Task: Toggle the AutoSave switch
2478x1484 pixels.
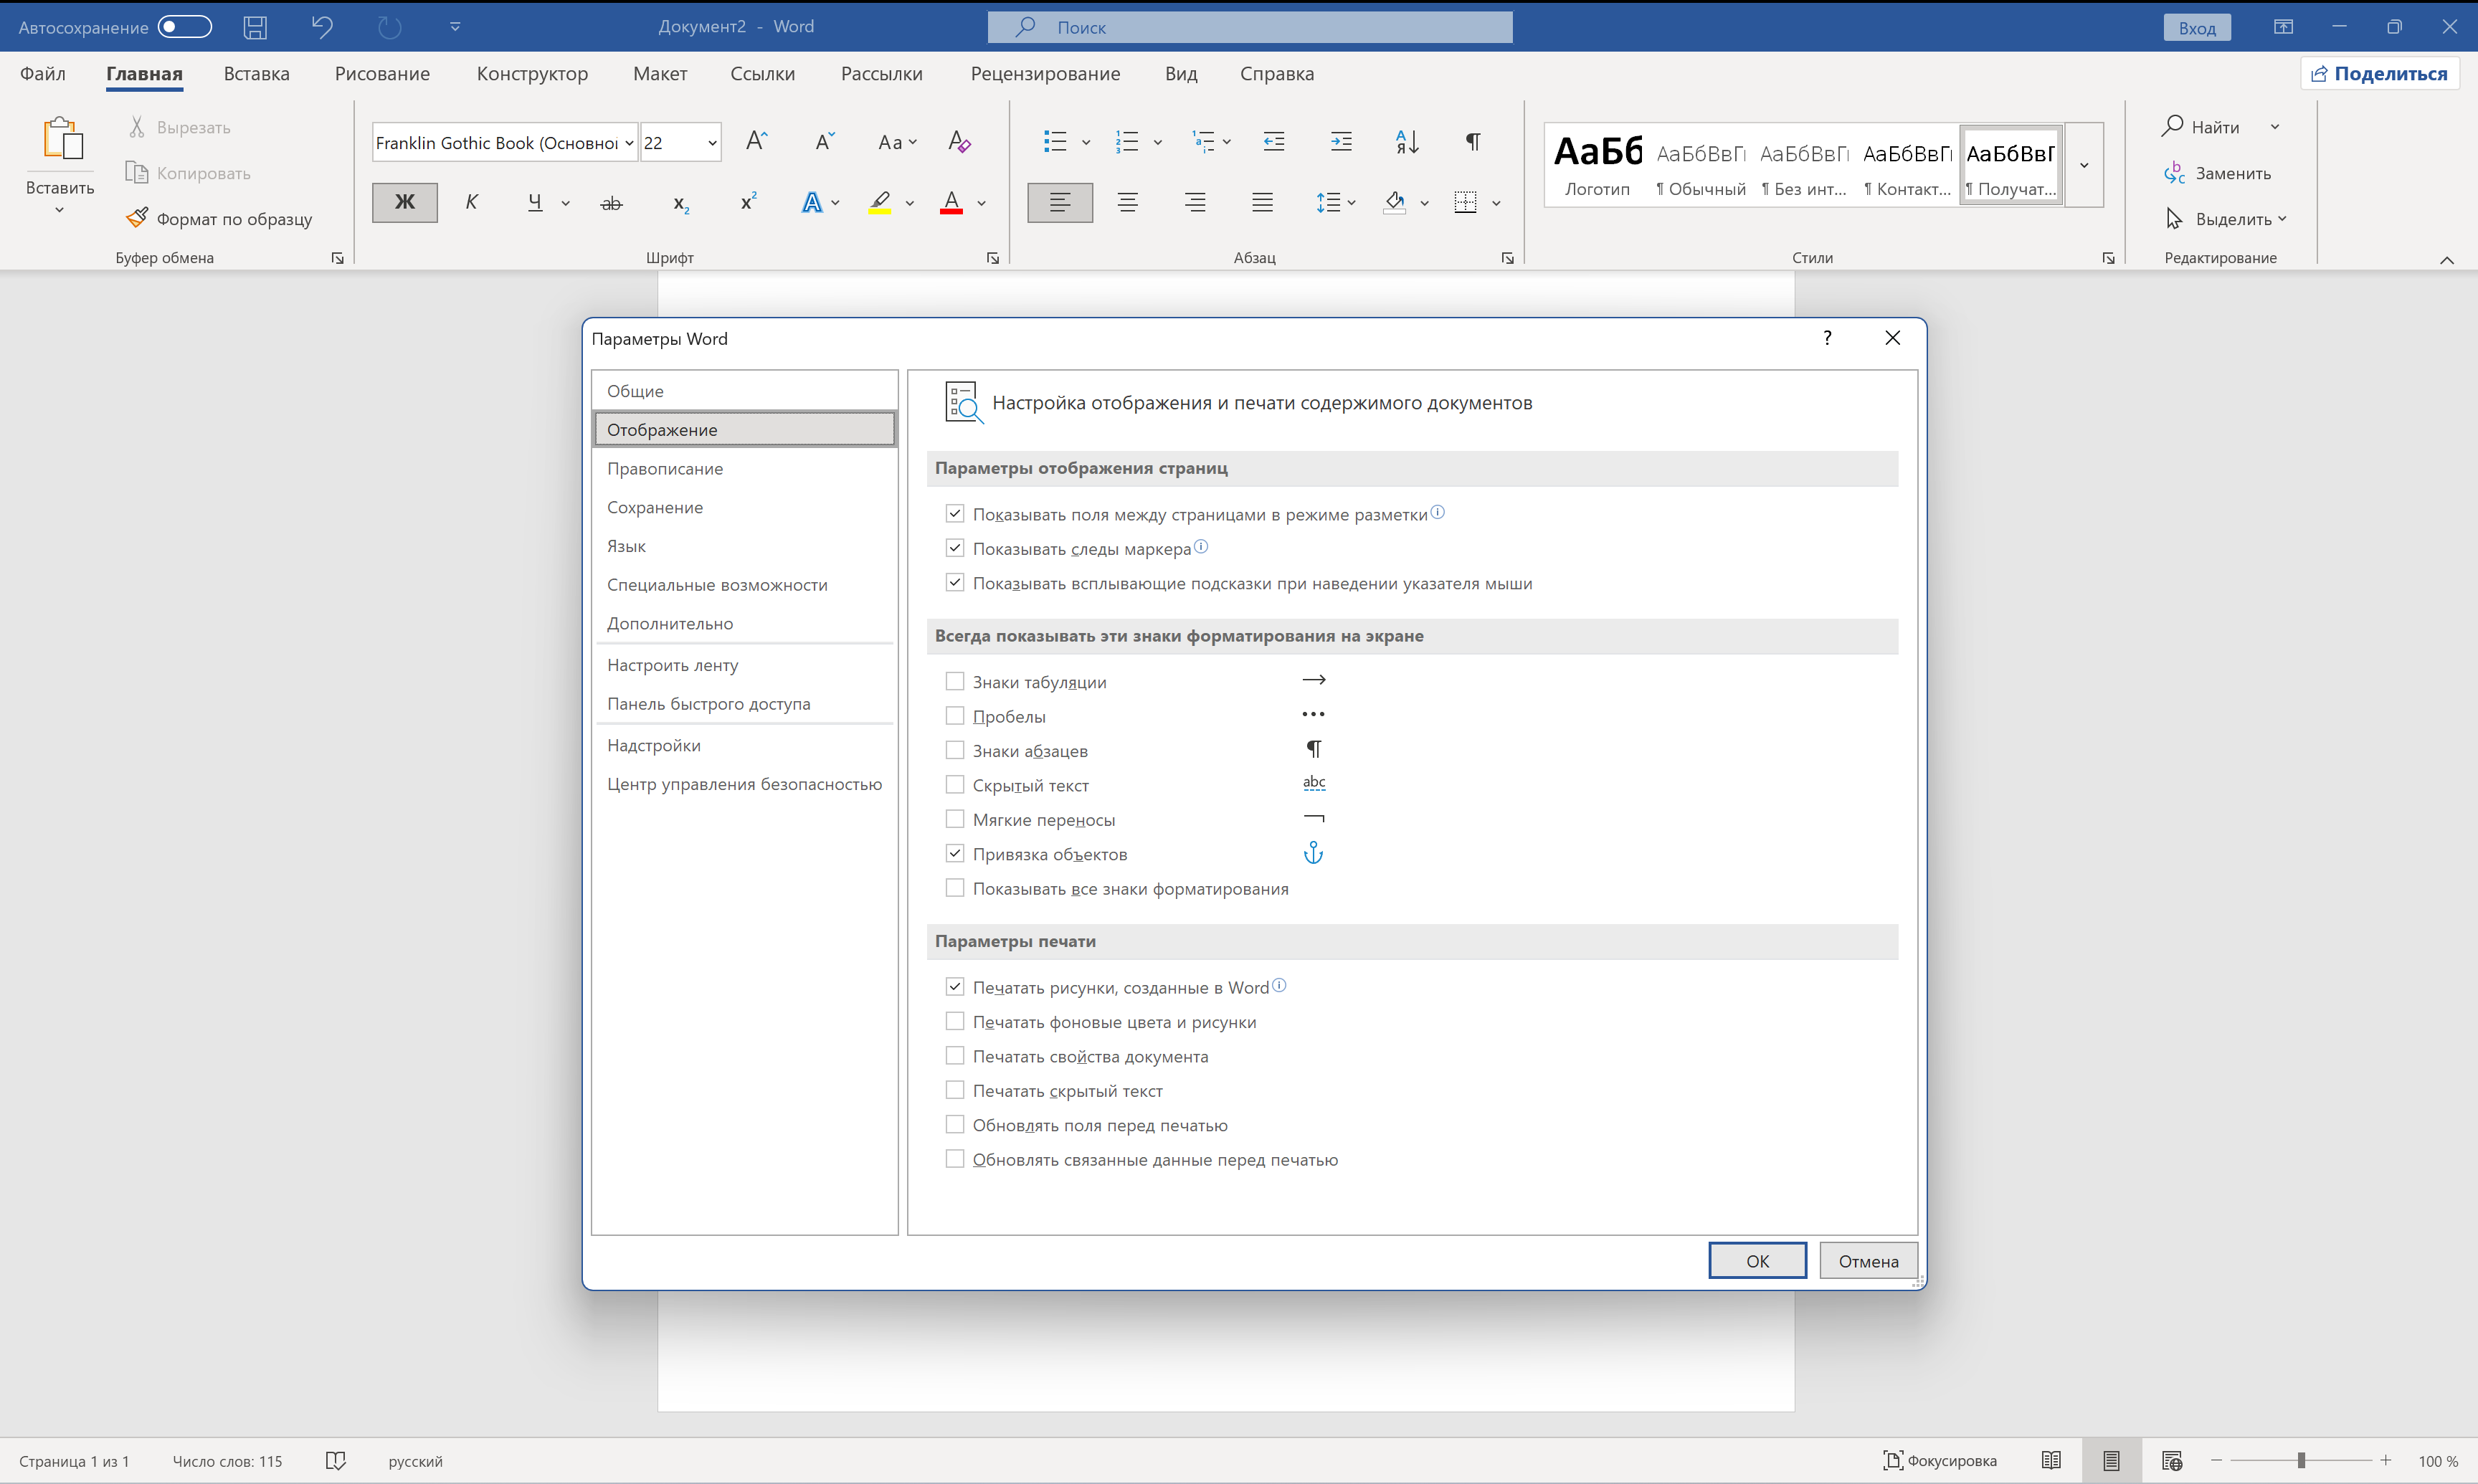Action: pyautogui.click(x=185, y=27)
